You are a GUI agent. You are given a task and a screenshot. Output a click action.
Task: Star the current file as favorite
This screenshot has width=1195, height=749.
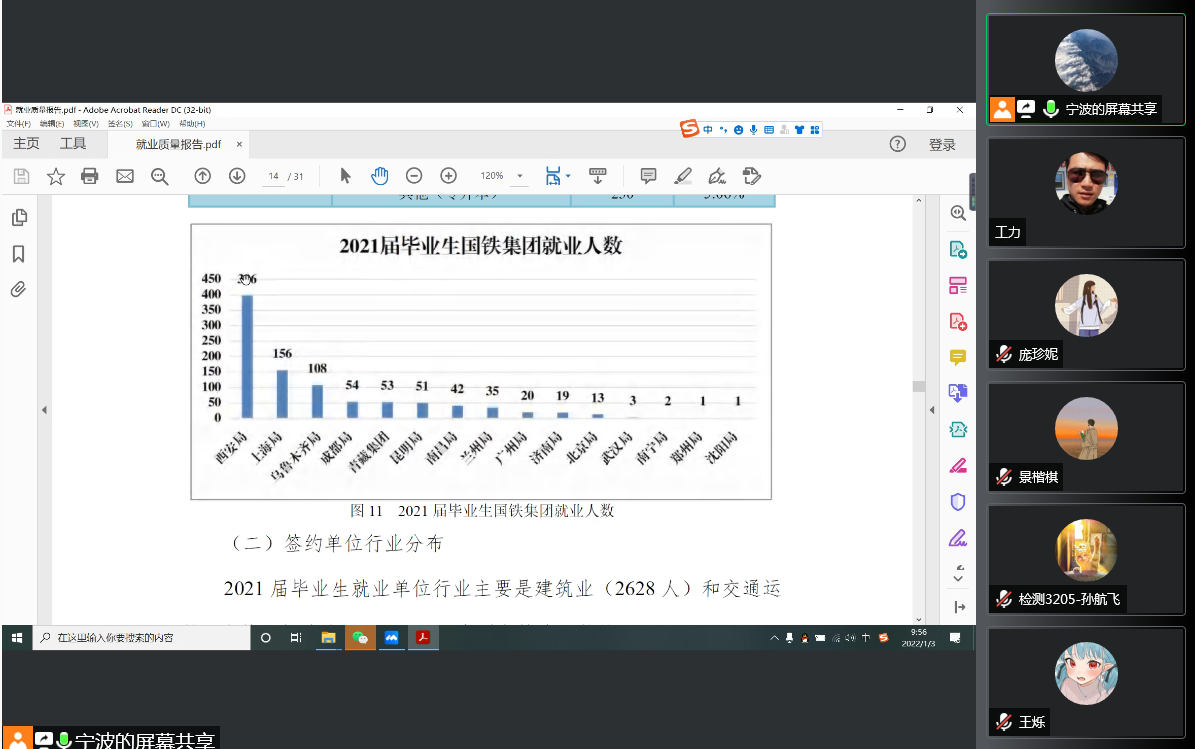click(56, 176)
